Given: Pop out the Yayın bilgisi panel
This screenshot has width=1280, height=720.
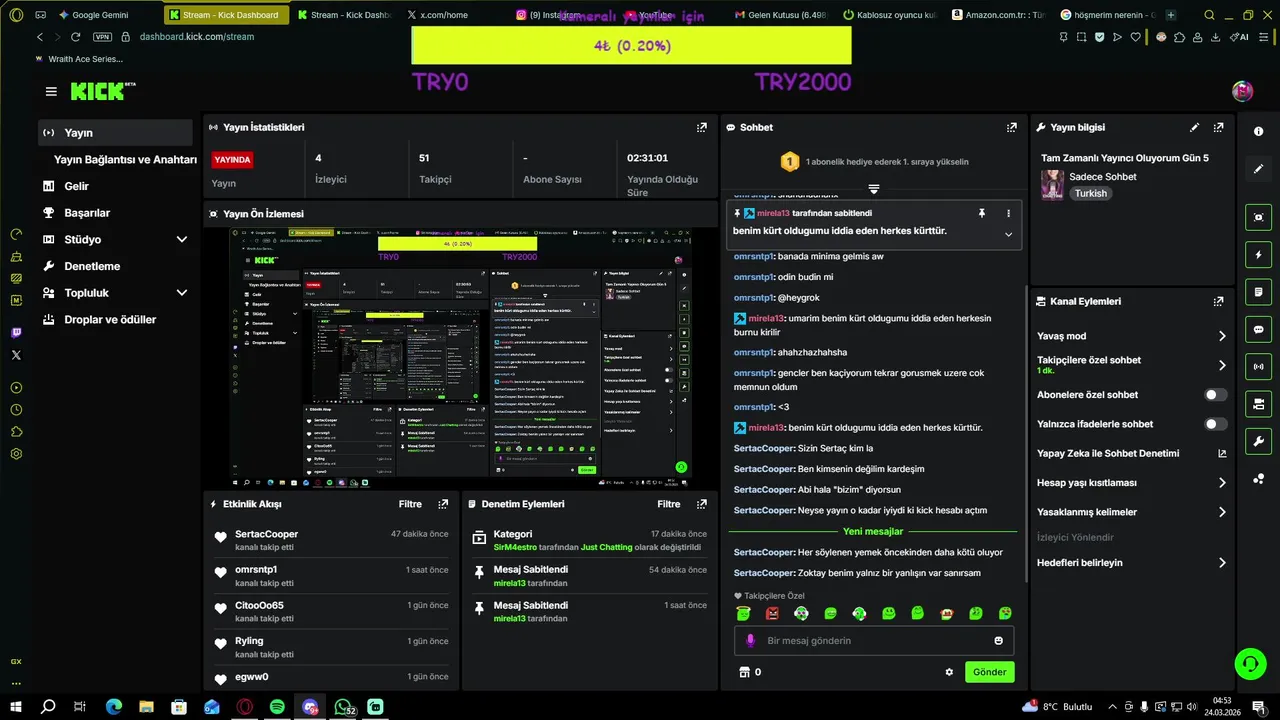Looking at the screenshot, I should (1218, 127).
